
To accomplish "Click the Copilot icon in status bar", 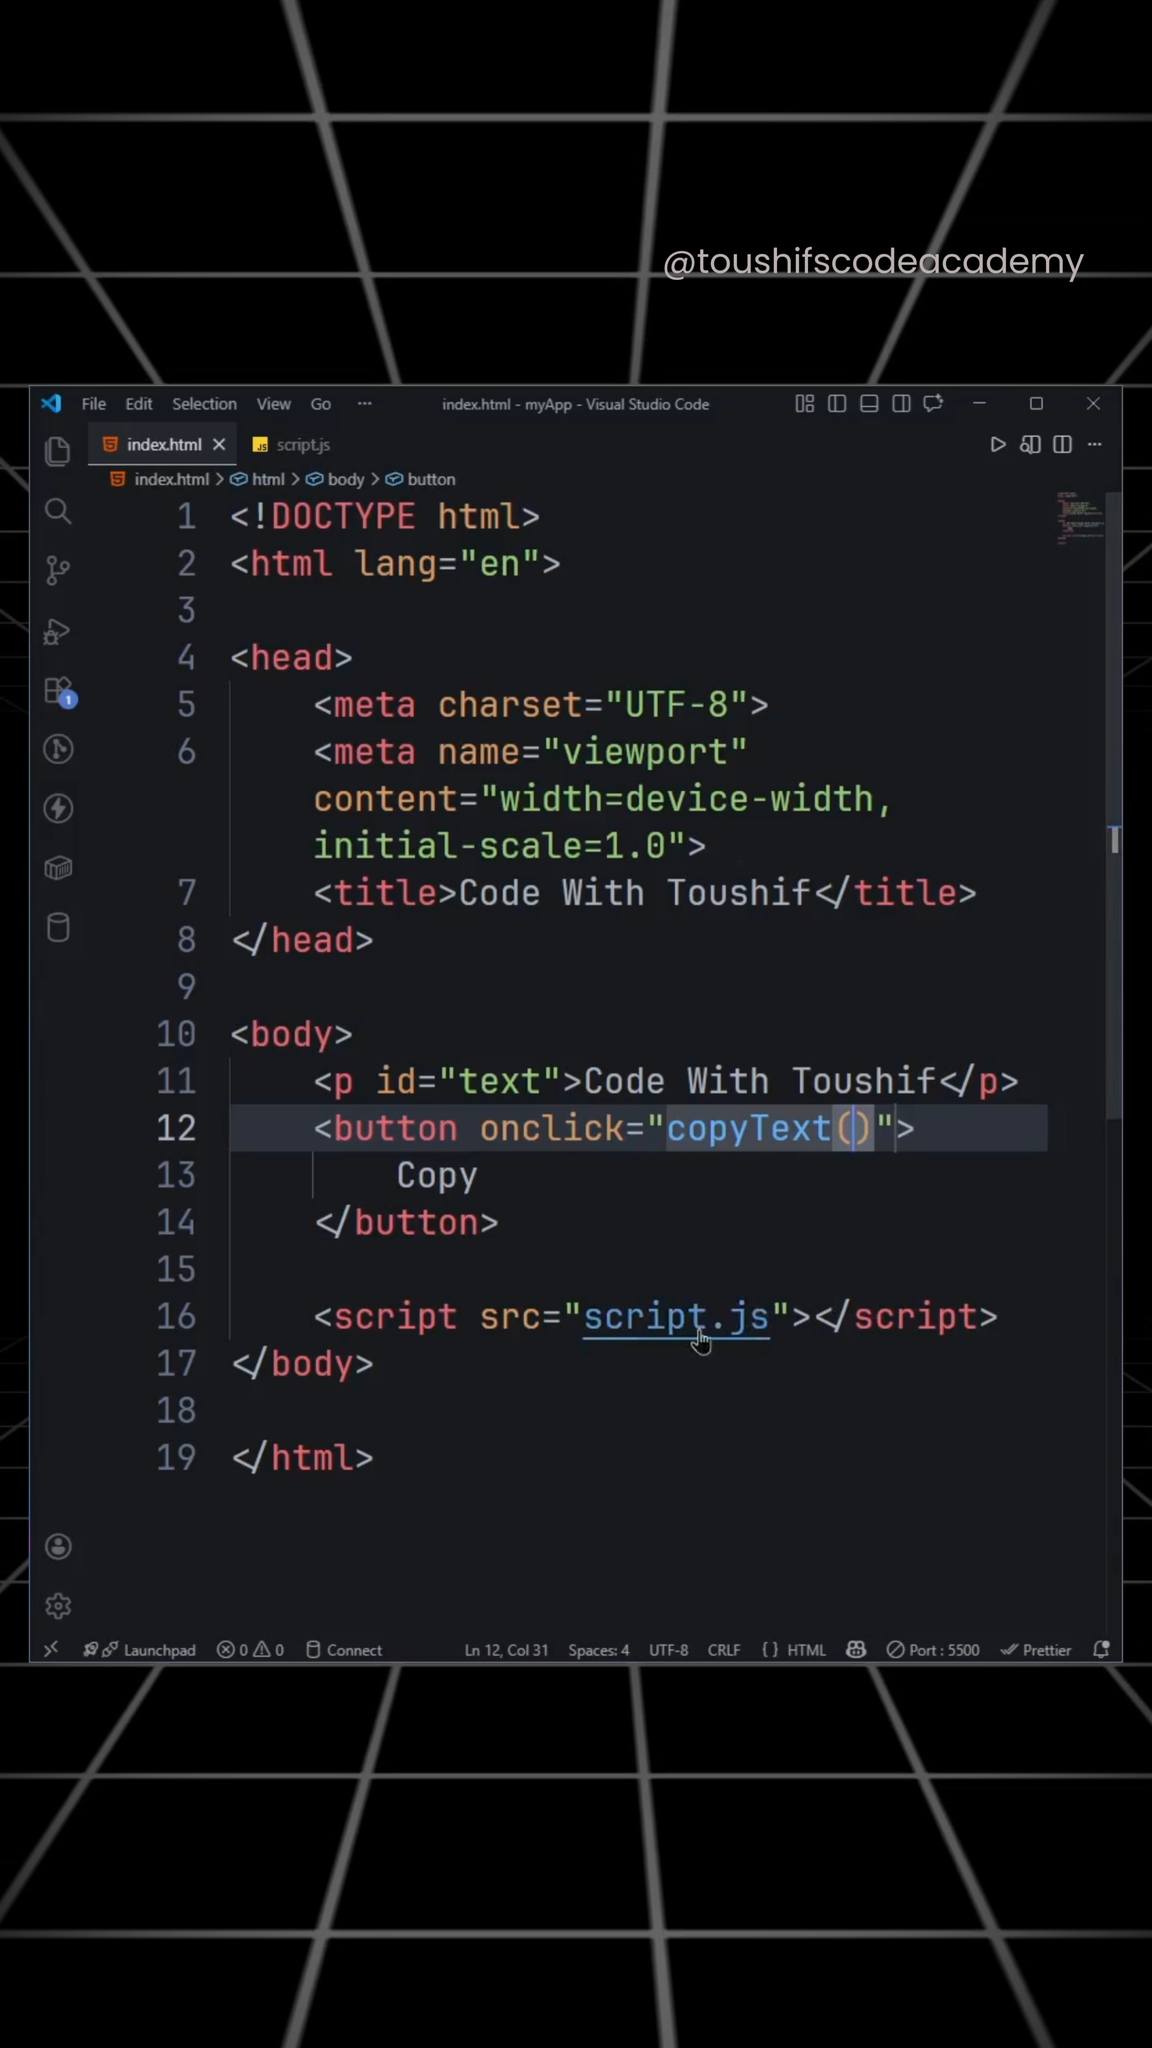I will tap(856, 1650).
